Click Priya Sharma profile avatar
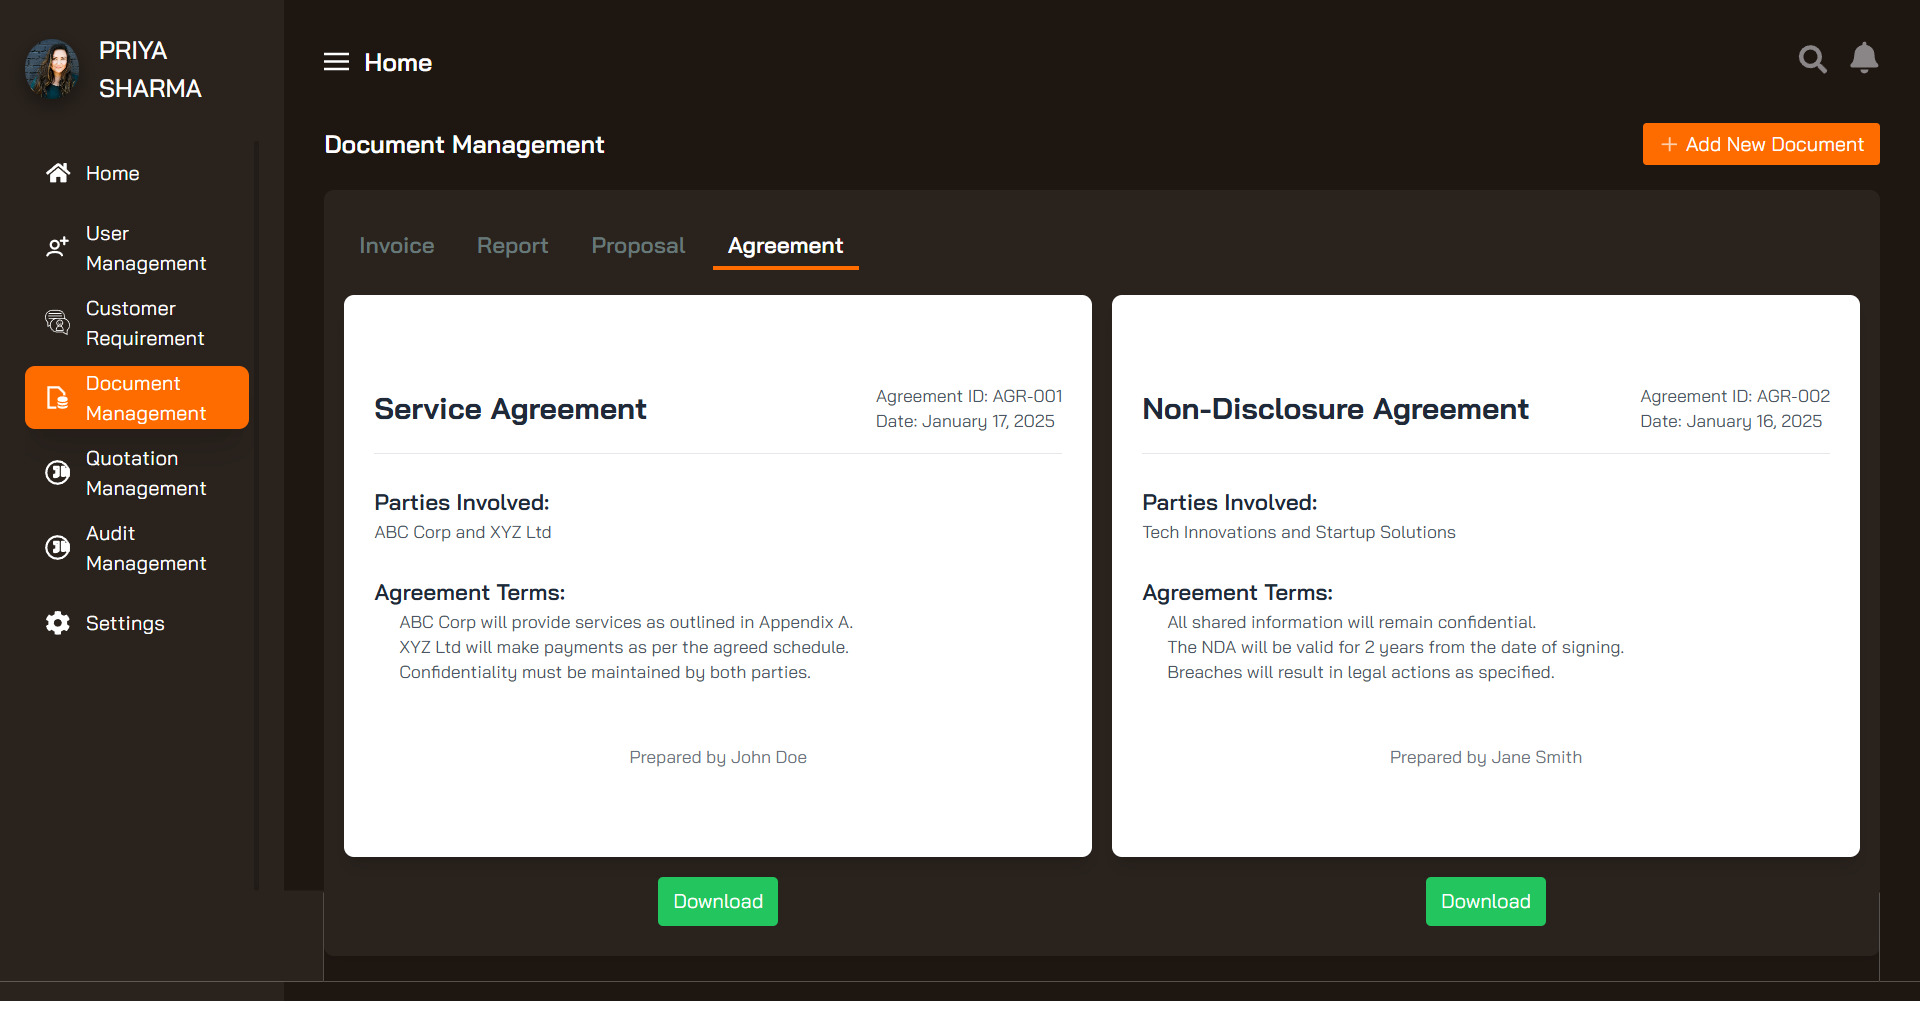This screenshot has height=1012, width=1920. 52,69
